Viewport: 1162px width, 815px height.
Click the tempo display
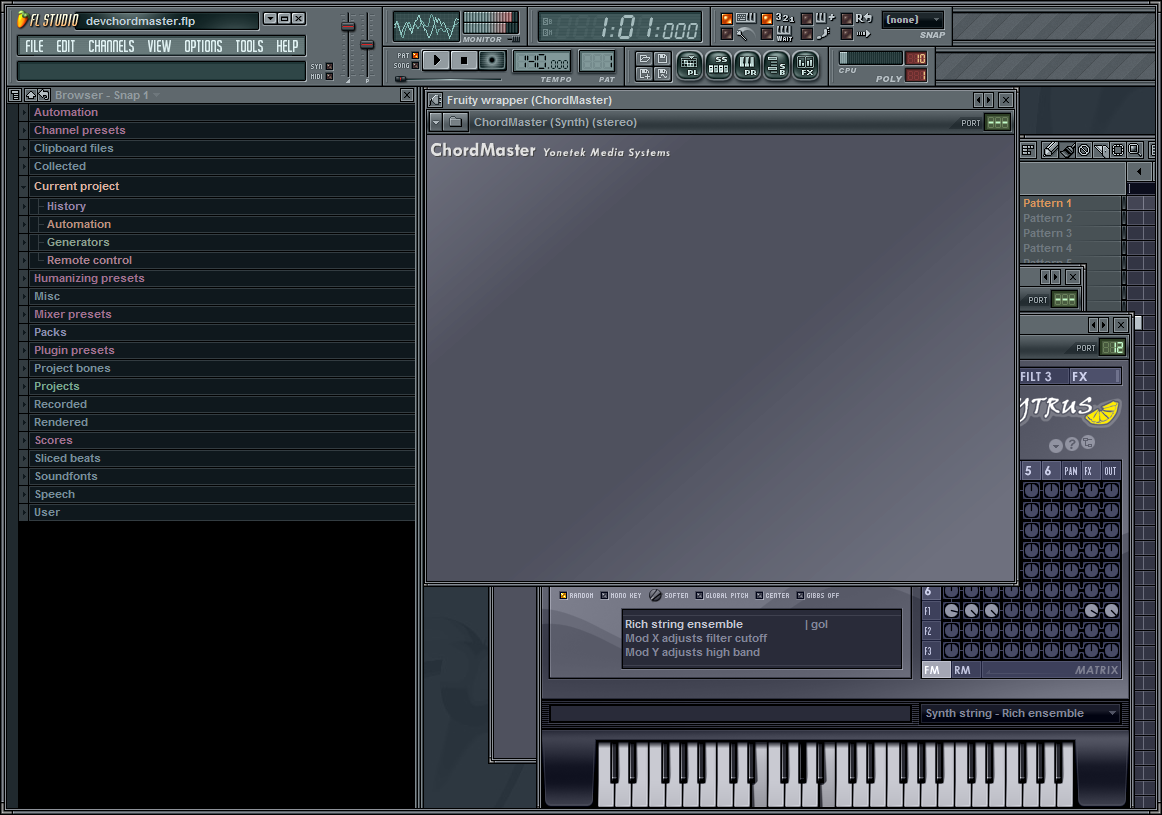coord(542,62)
